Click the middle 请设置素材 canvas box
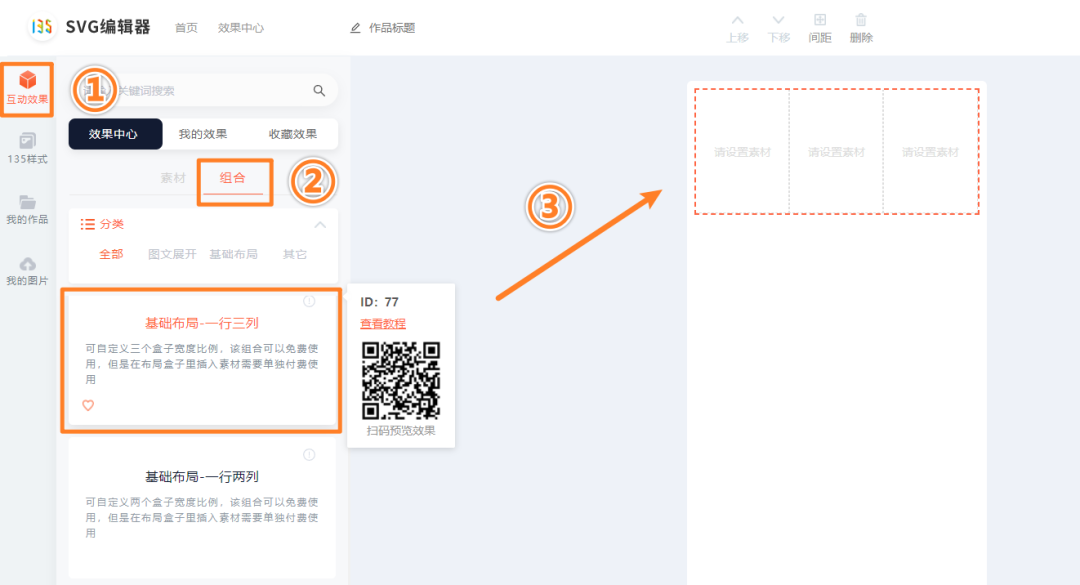 (x=836, y=152)
